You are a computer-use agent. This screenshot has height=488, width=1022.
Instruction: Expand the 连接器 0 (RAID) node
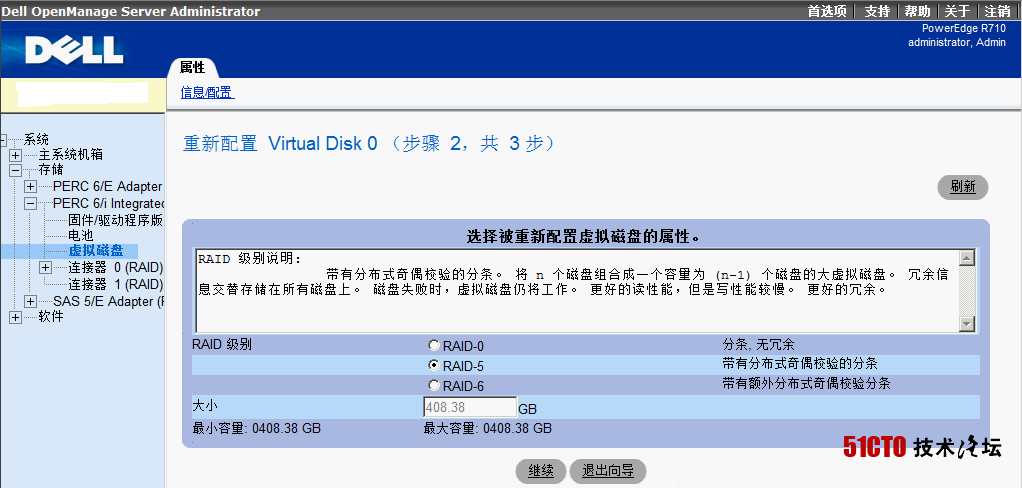click(x=46, y=268)
